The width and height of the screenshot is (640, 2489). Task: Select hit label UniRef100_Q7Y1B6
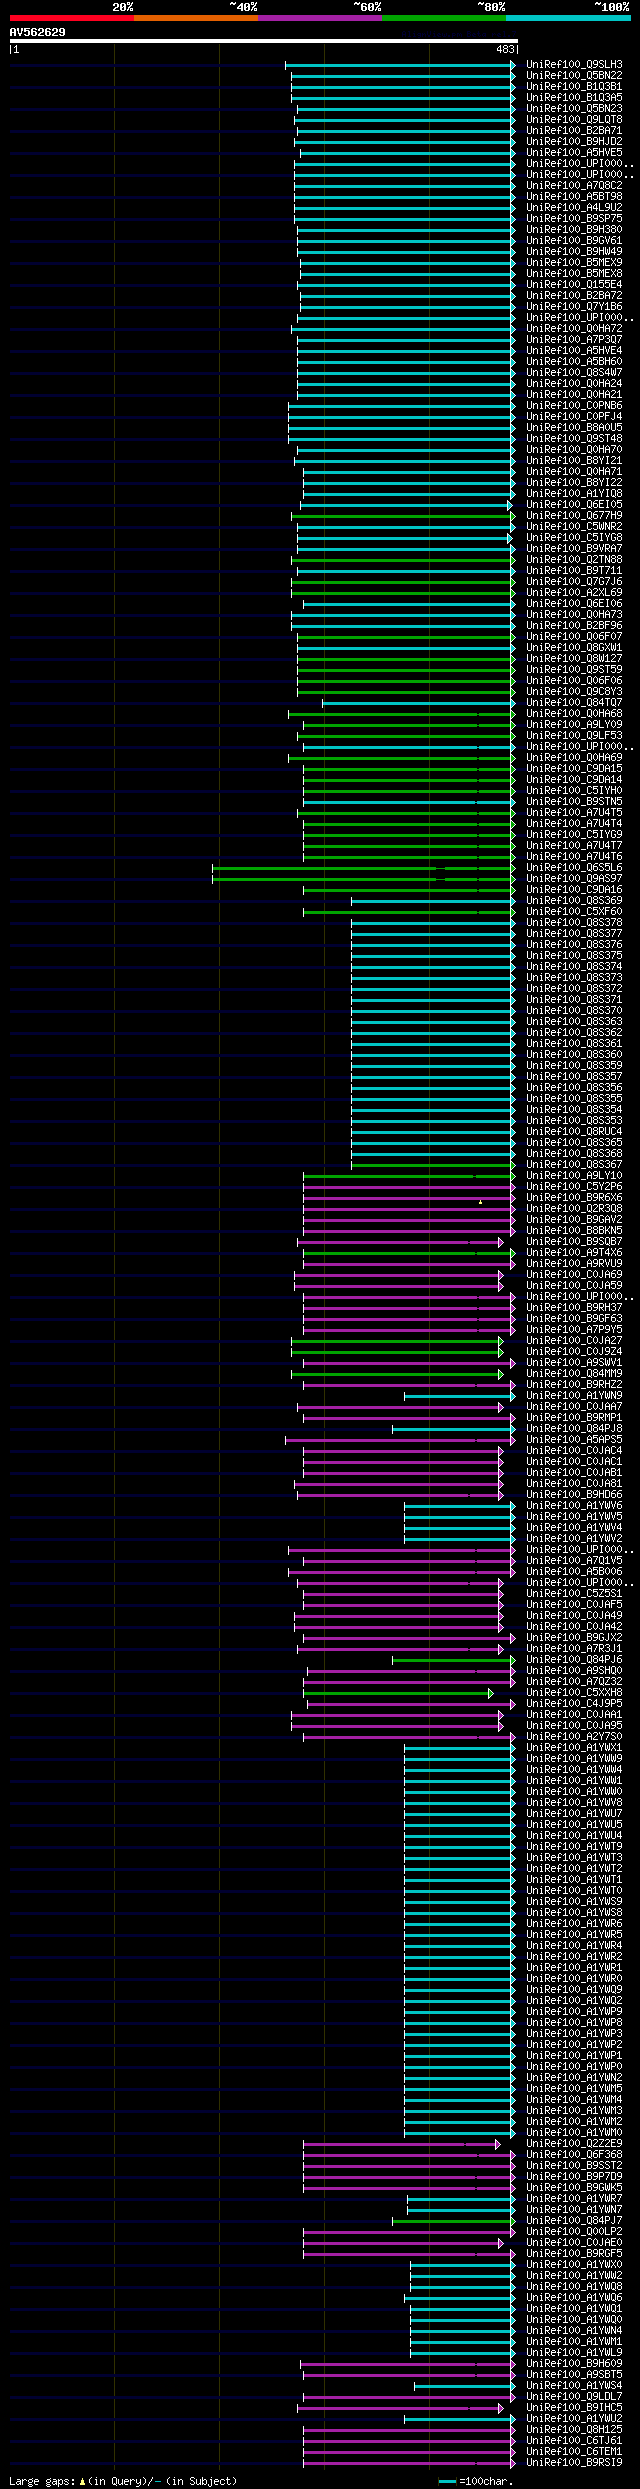click(x=574, y=307)
